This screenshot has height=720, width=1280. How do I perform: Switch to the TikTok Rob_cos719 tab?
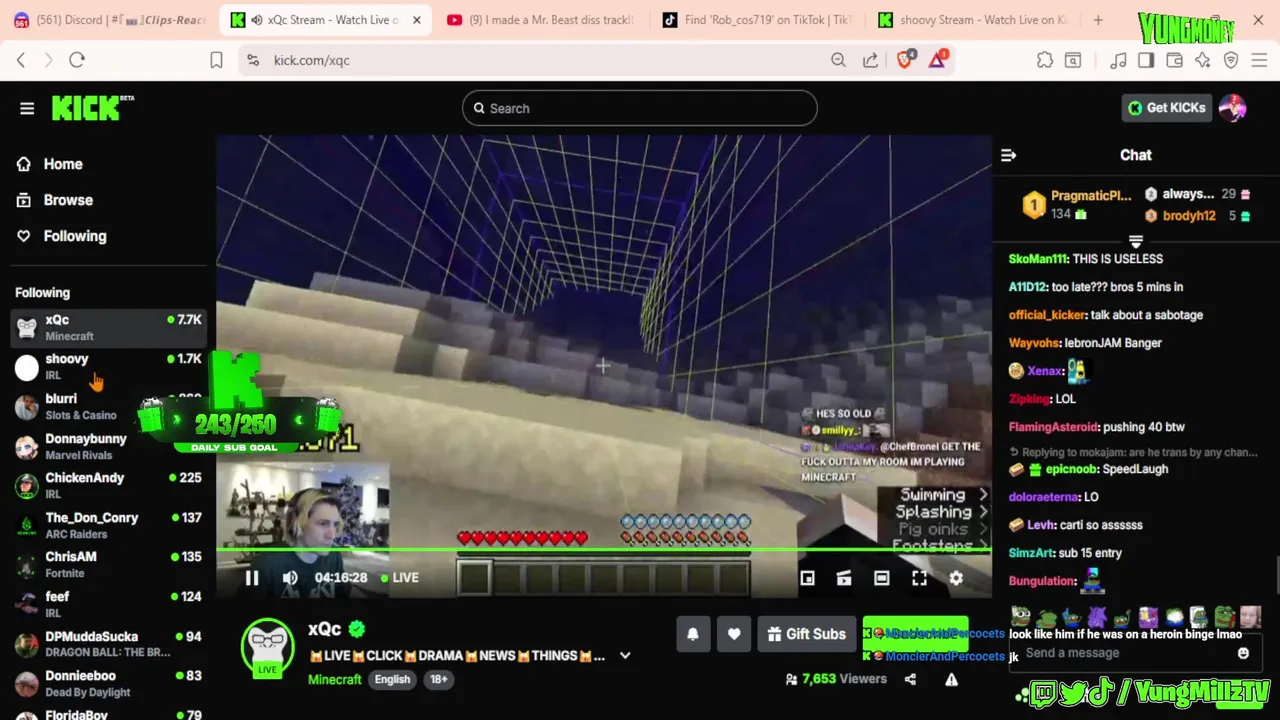(x=758, y=20)
